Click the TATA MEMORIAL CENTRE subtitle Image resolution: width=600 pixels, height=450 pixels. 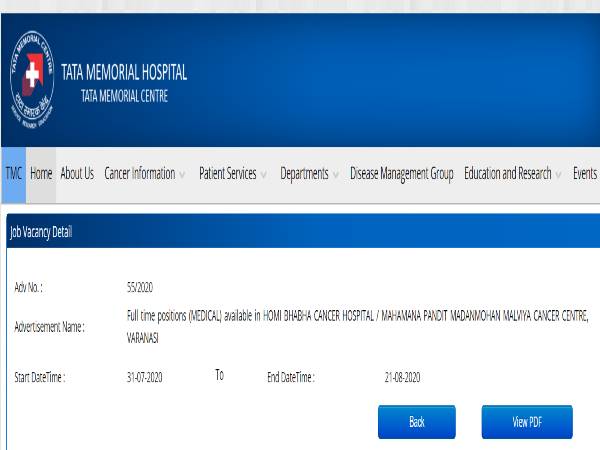point(124,96)
